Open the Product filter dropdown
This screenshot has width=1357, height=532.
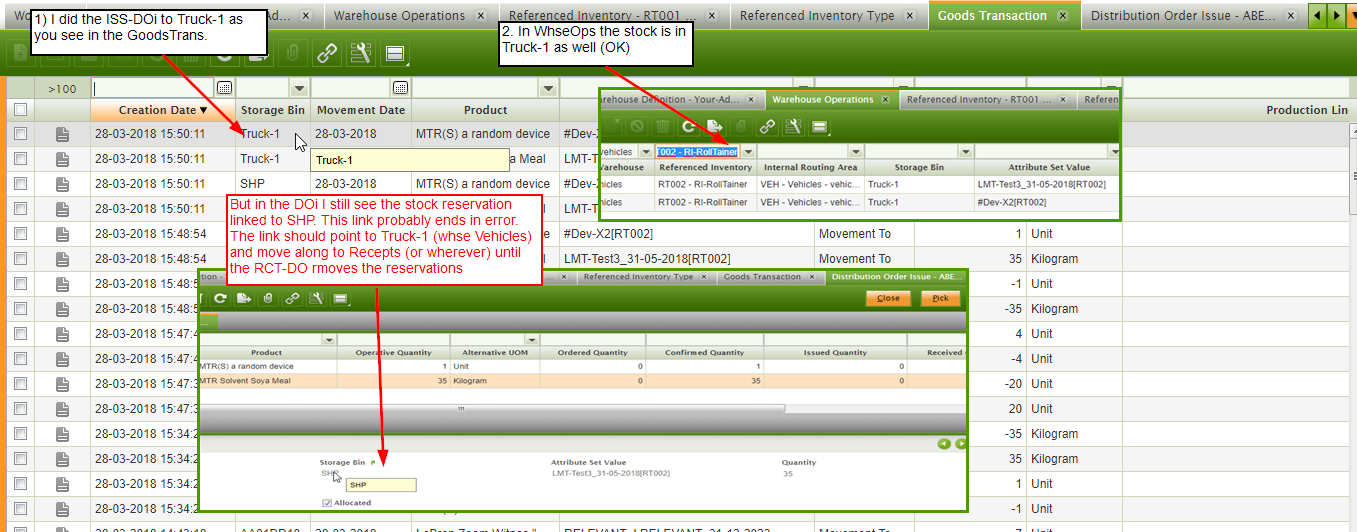point(548,88)
